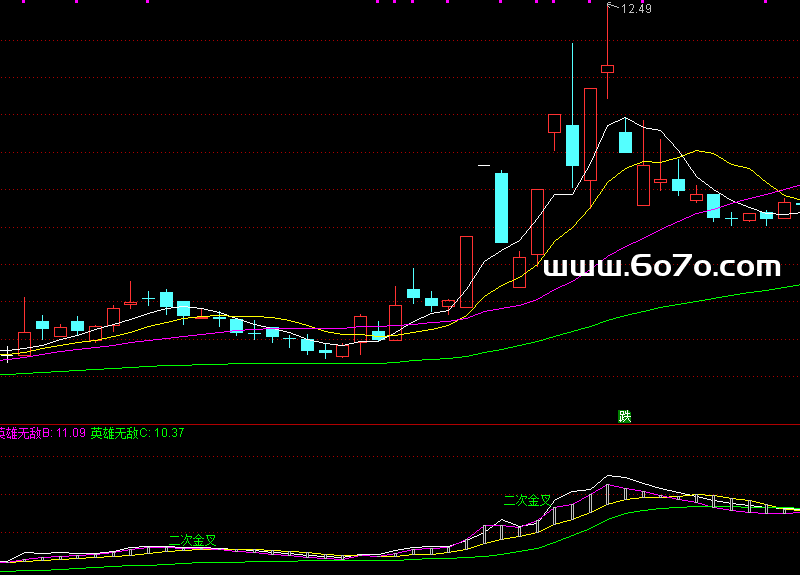Screen dimensions: 800x575
Task: Select the right 二次金叉 signal label
Action: [x=527, y=498]
